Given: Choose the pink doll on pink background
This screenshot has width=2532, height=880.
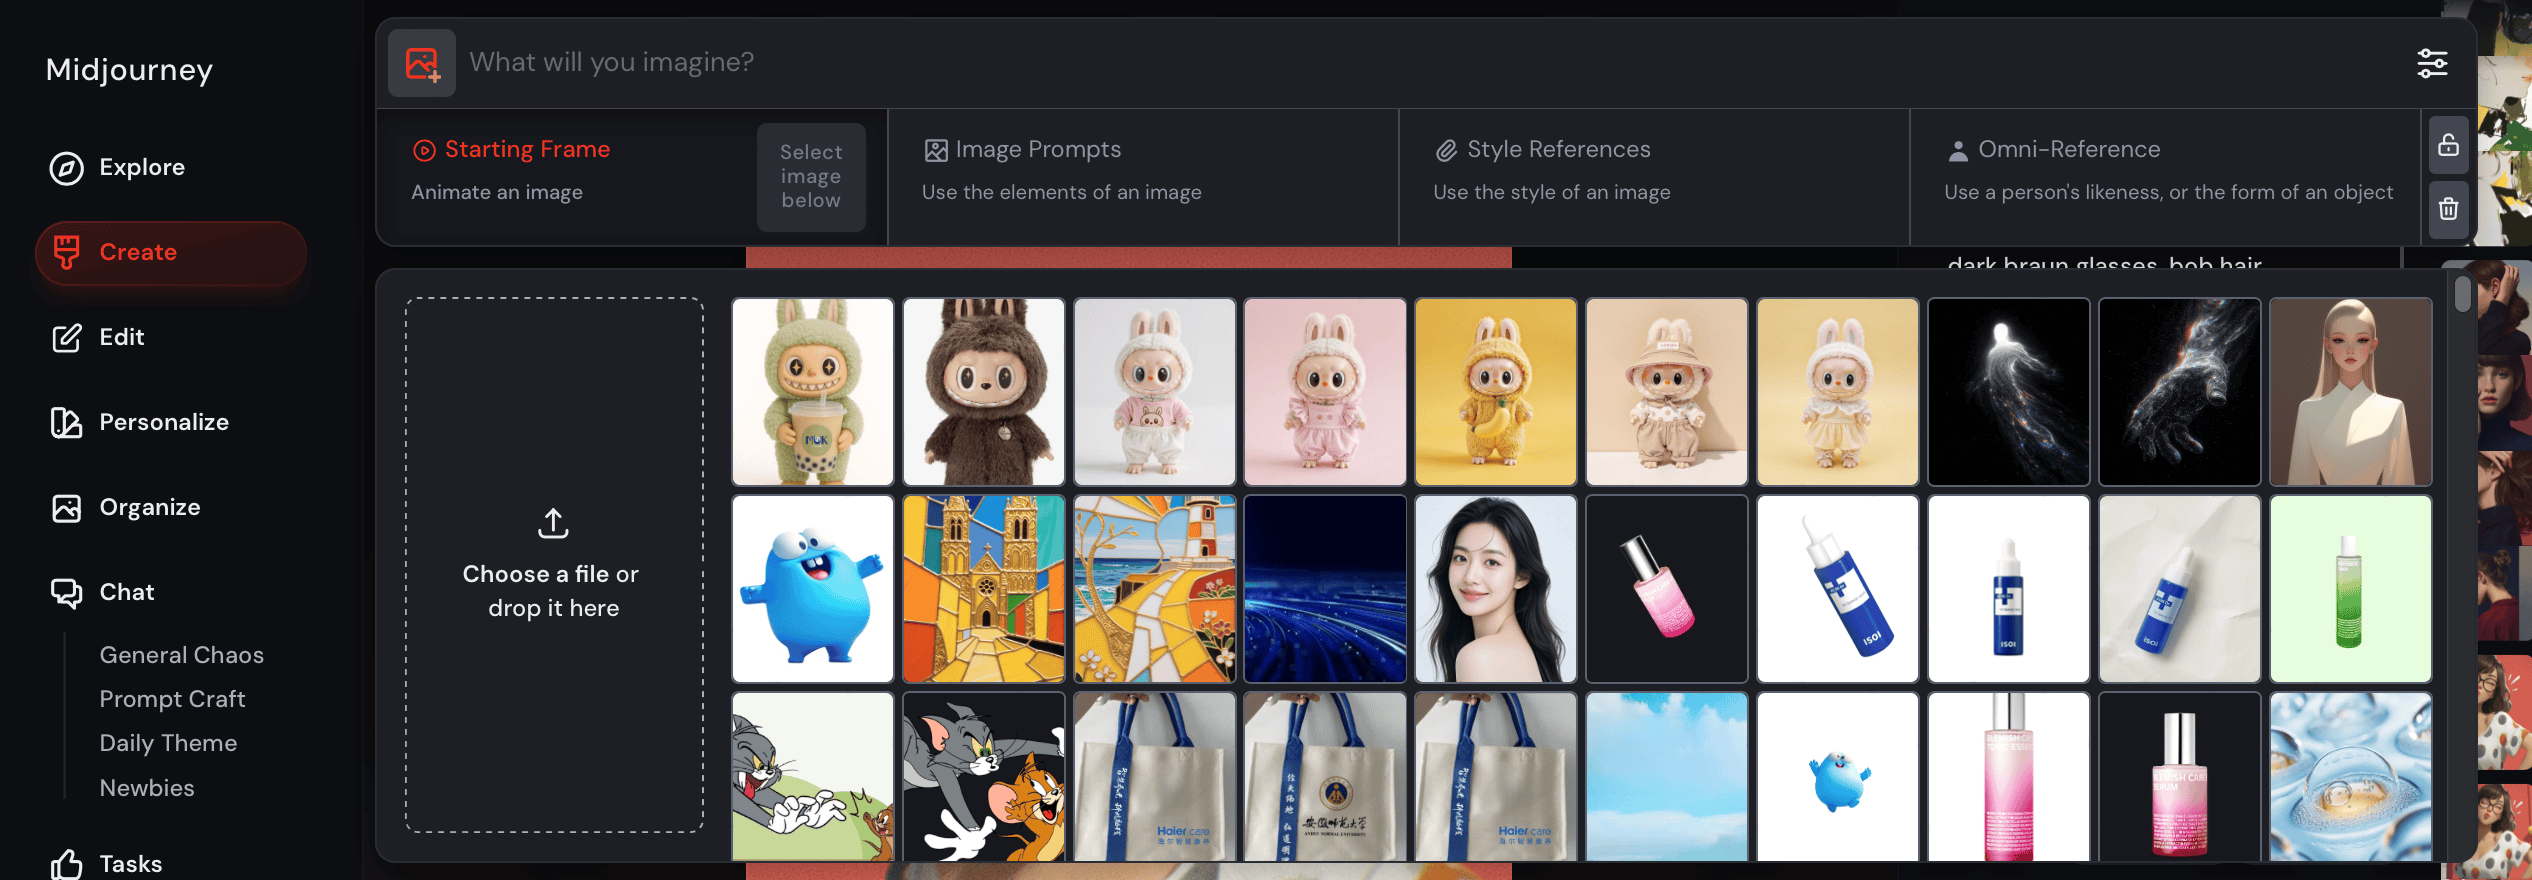Looking at the screenshot, I should [x=1325, y=392].
